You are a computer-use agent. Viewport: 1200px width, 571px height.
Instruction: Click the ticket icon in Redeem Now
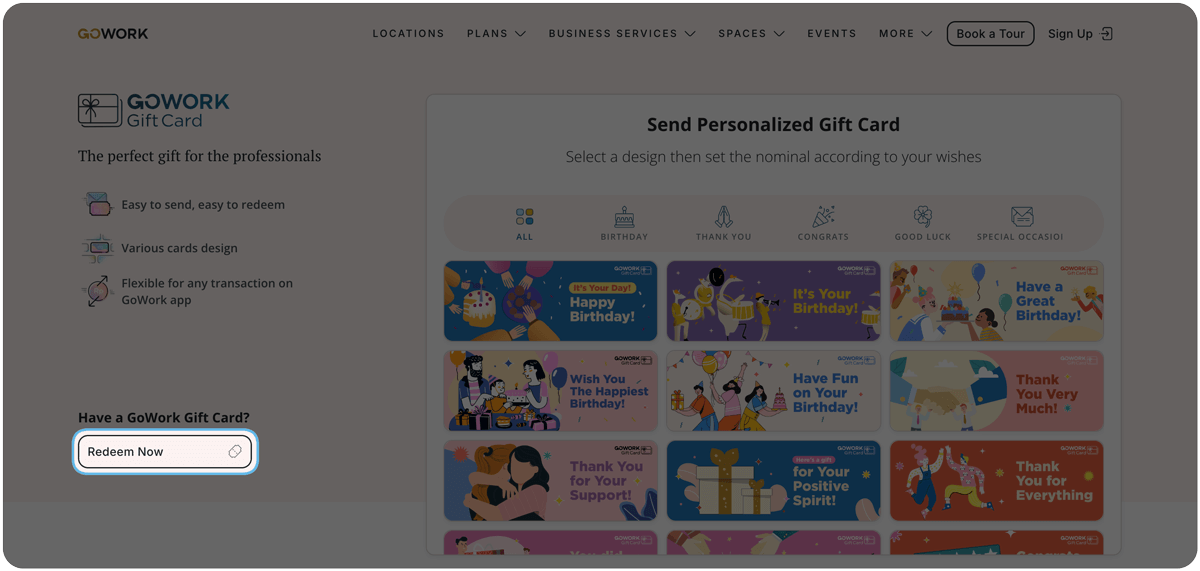point(235,452)
